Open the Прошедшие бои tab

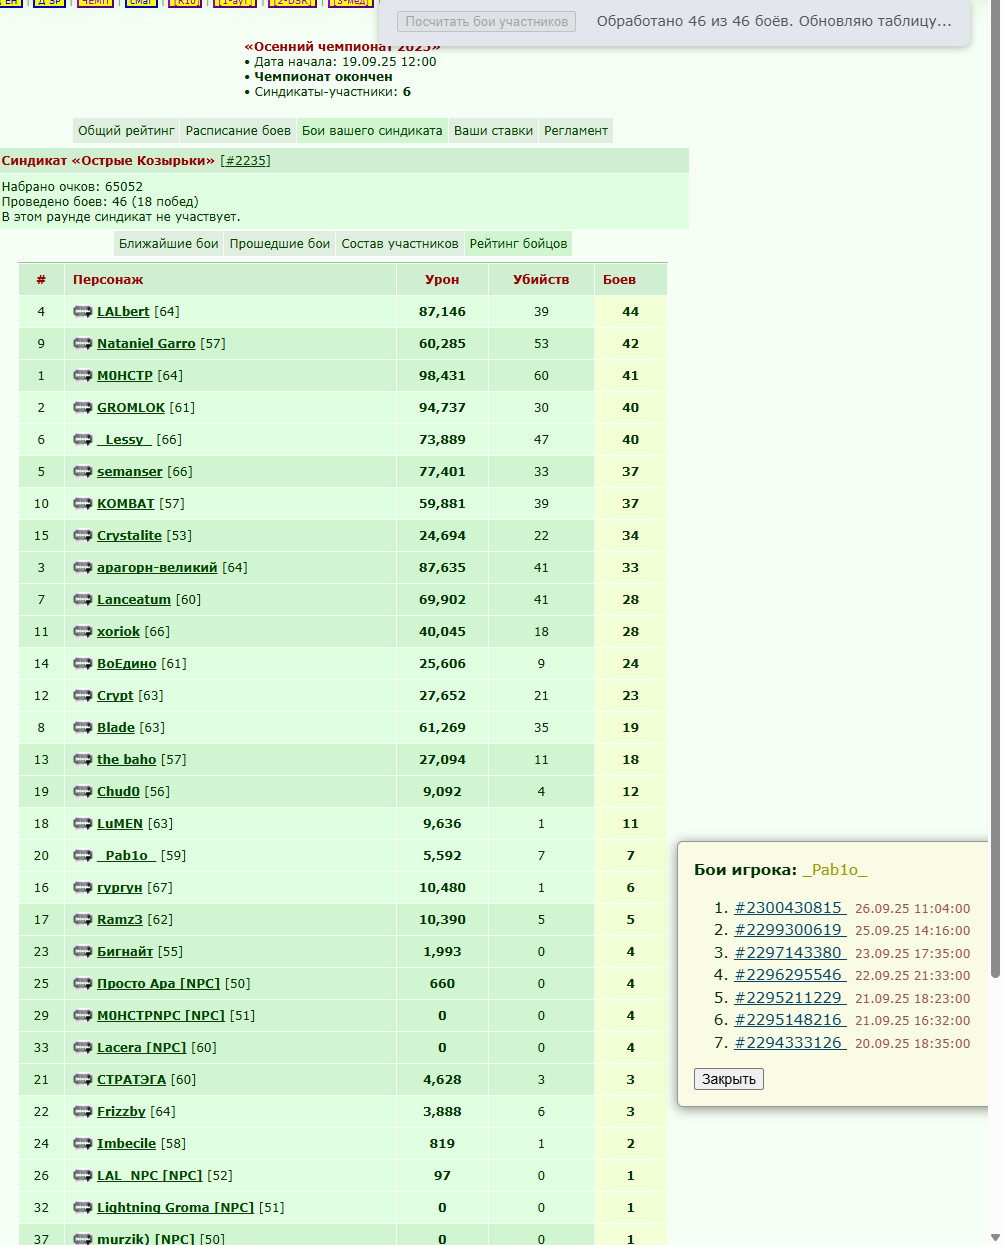pyautogui.click(x=280, y=244)
